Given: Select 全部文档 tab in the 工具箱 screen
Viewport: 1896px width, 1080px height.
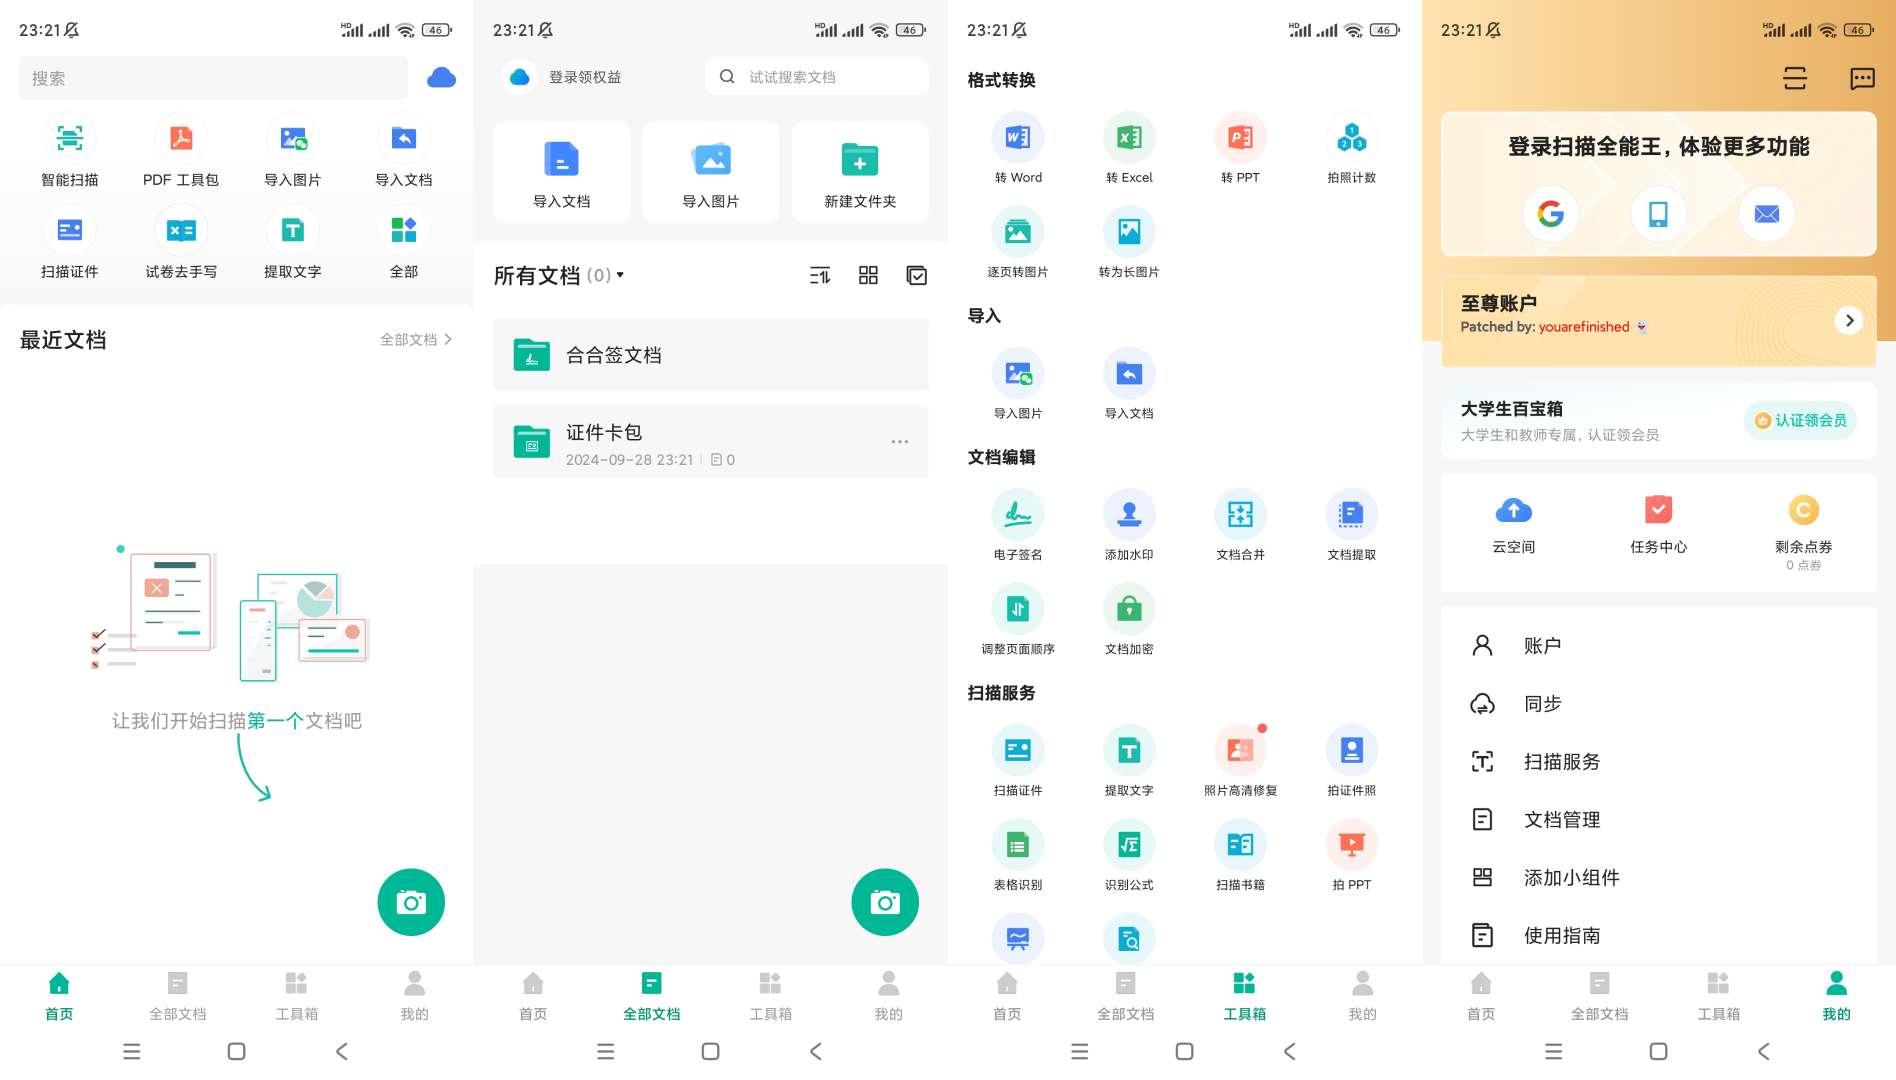Looking at the screenshot, I should (x=1125, y=996).
